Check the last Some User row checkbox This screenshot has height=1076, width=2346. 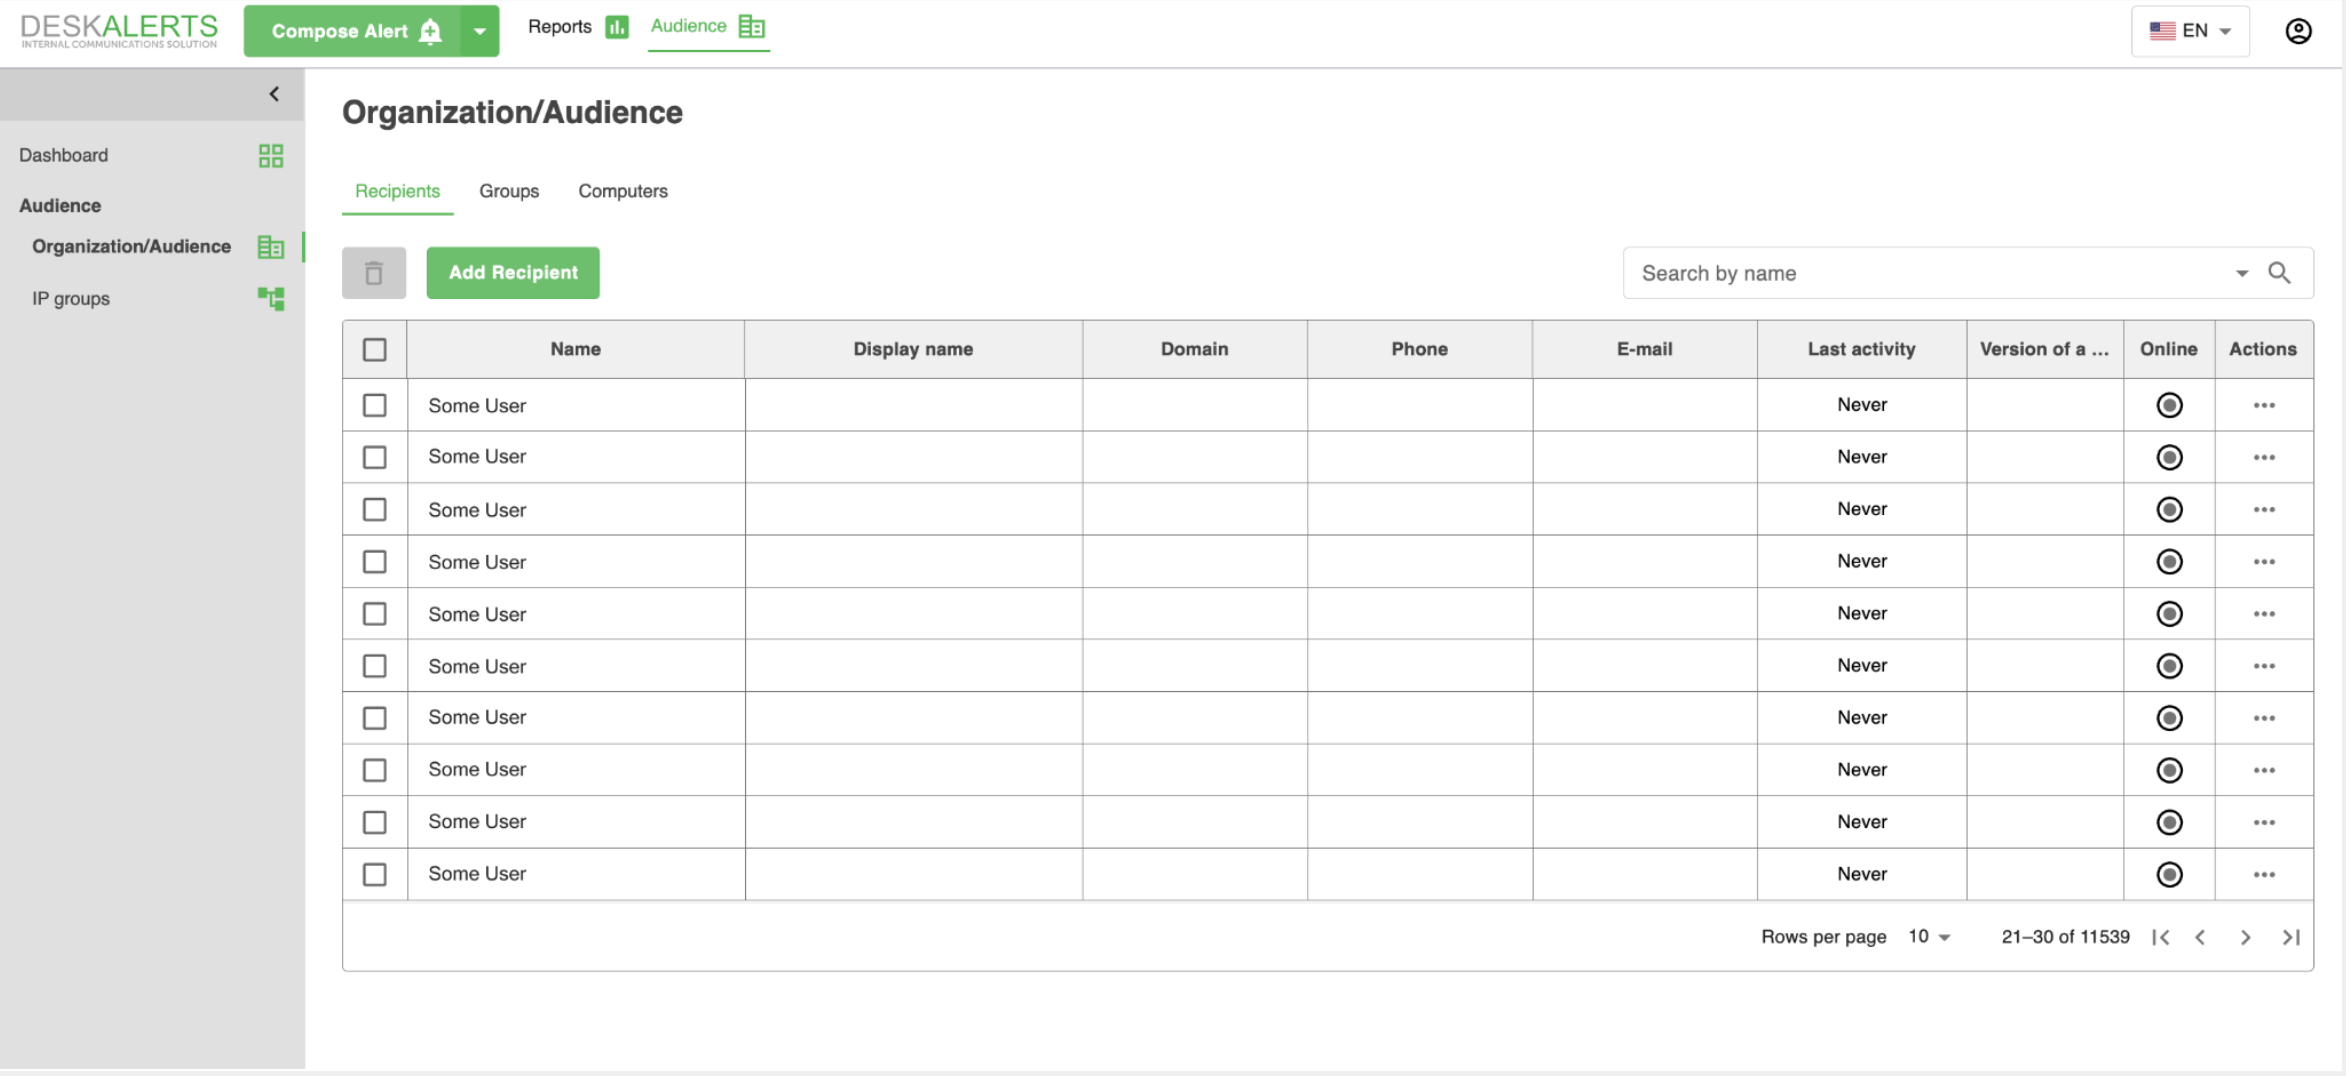coord(374,874)
